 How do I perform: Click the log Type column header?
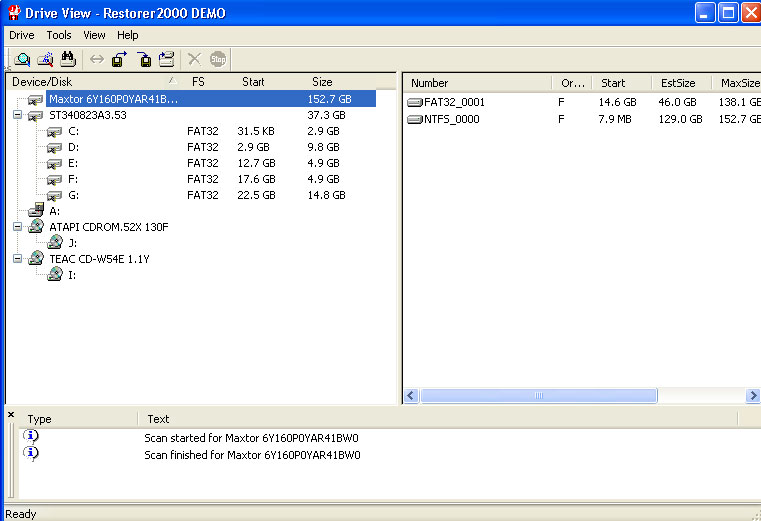coord(78,419)
